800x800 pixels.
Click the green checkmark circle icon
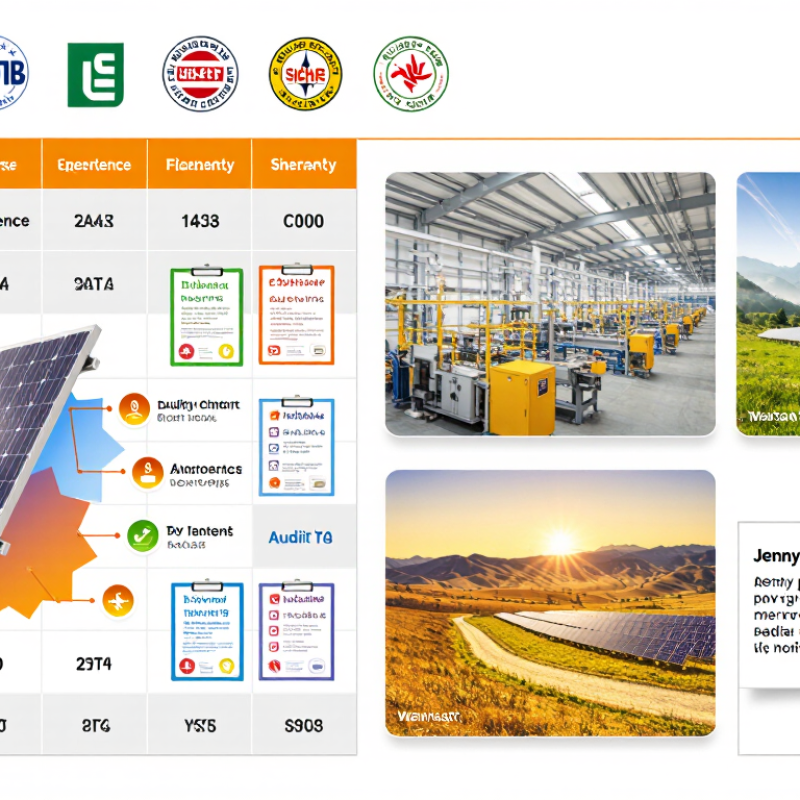tap(142, 536)
